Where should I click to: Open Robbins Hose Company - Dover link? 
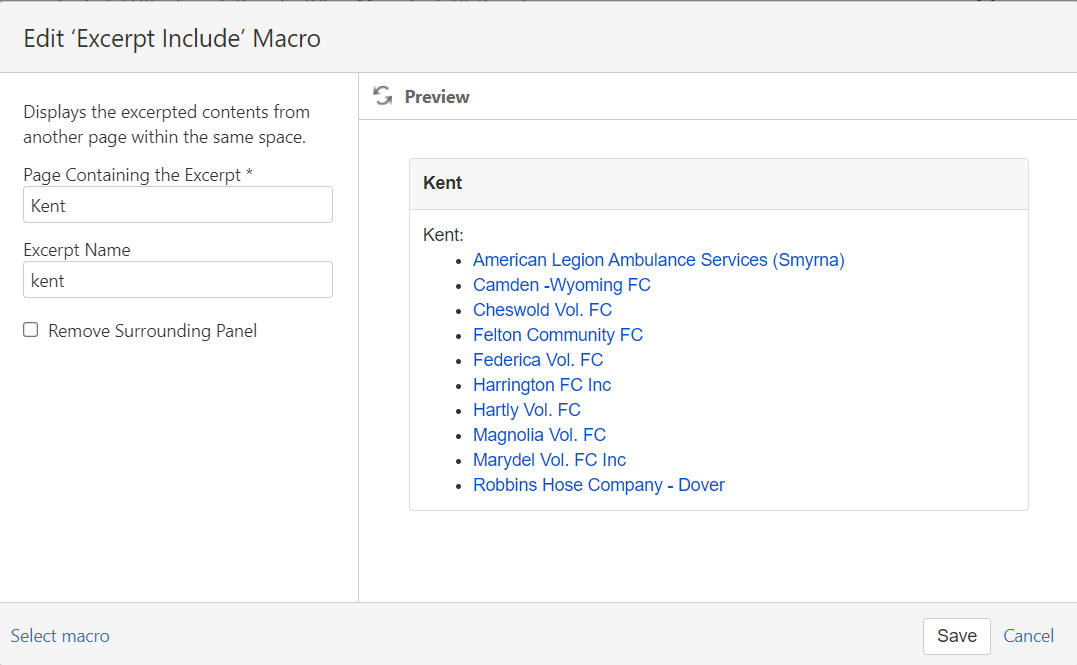[x=598, y=485]
